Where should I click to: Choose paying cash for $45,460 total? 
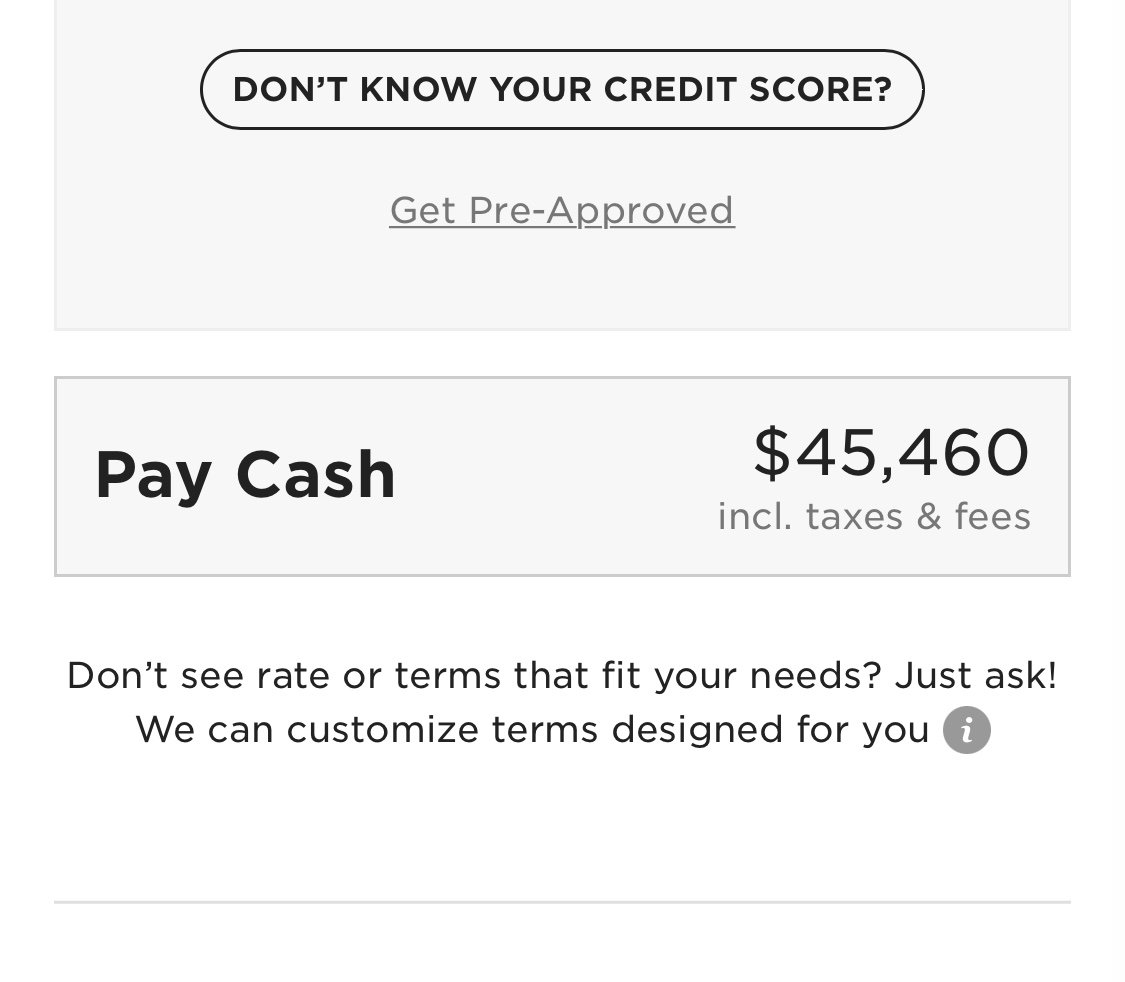click(562, 476)
